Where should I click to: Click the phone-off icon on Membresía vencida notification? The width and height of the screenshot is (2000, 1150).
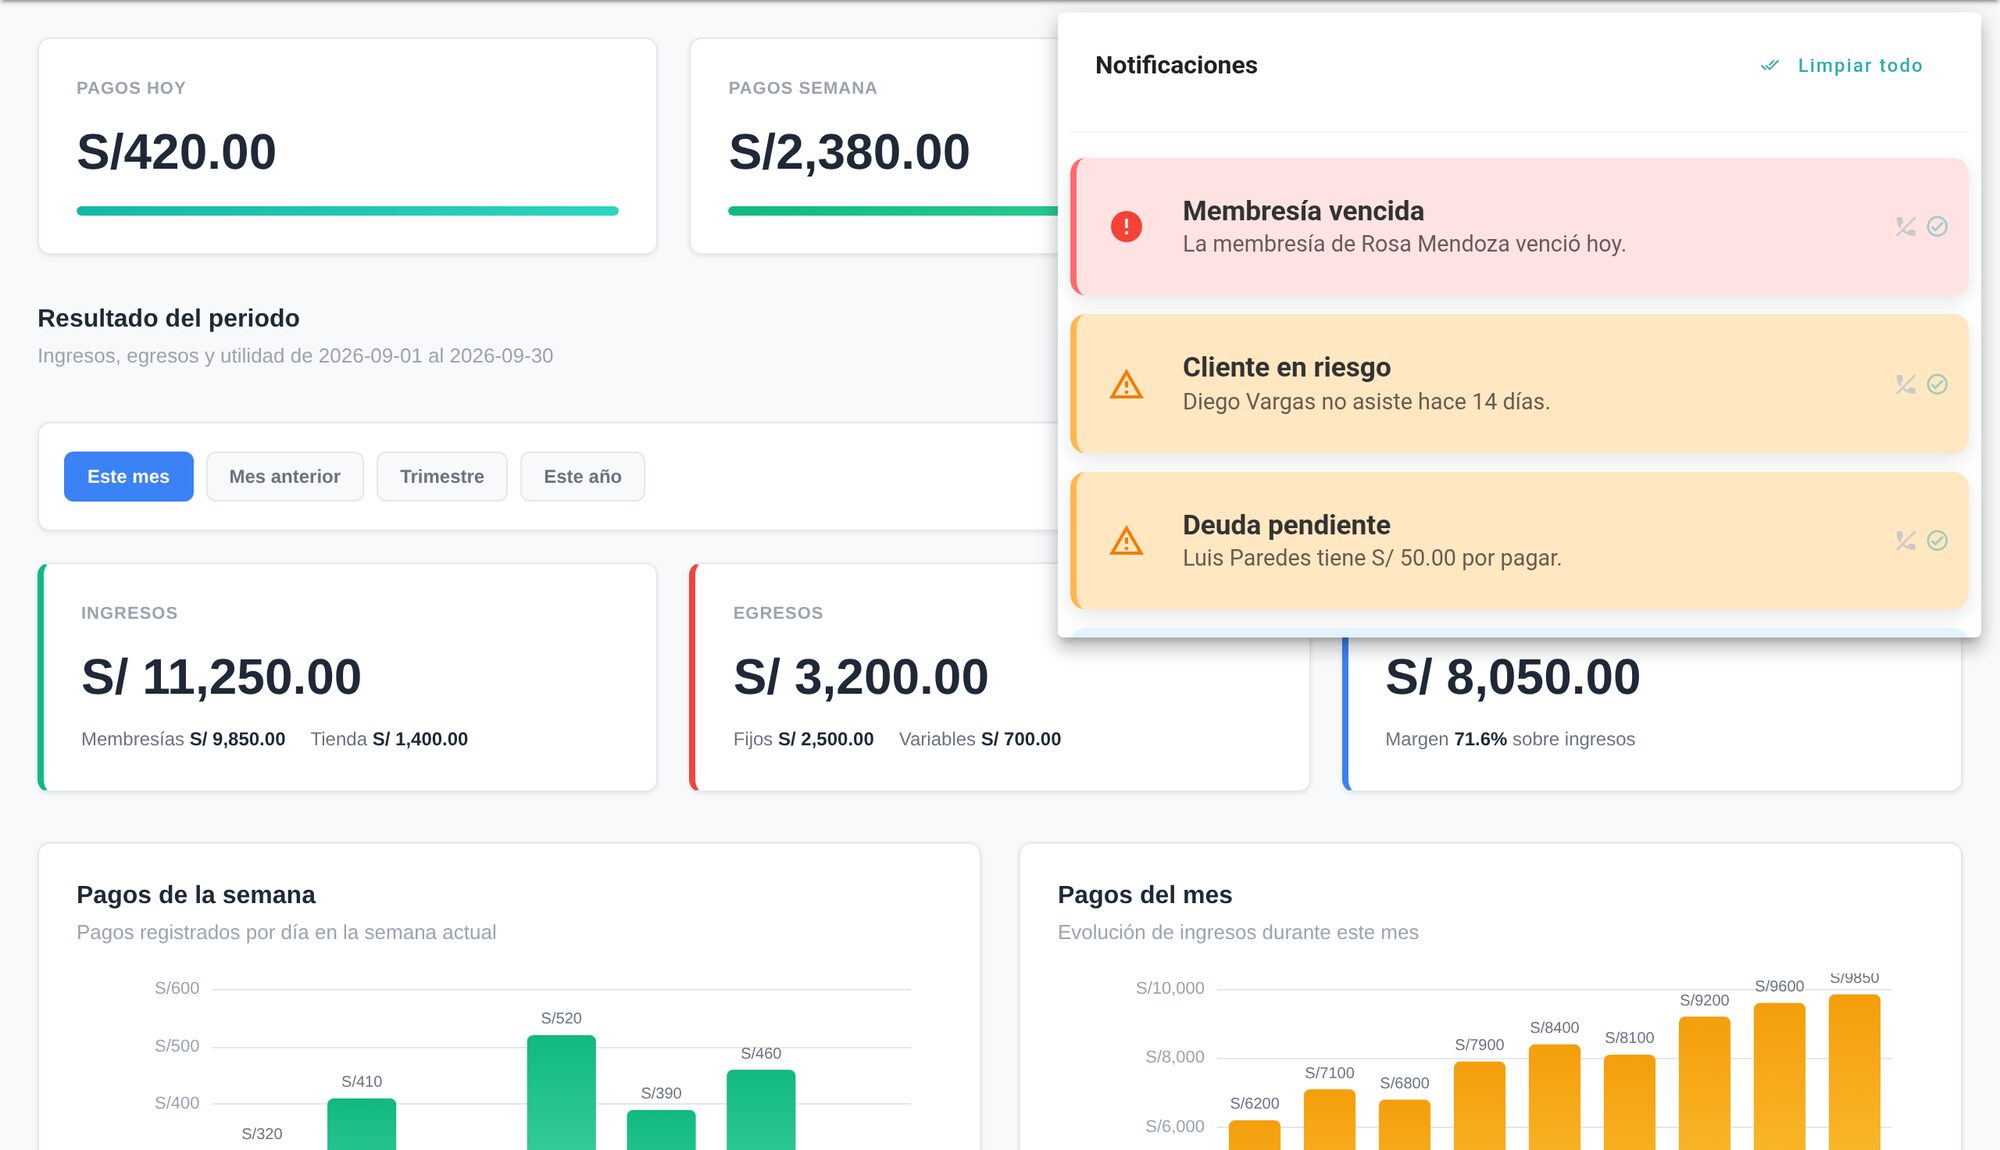coord(1905,227)
